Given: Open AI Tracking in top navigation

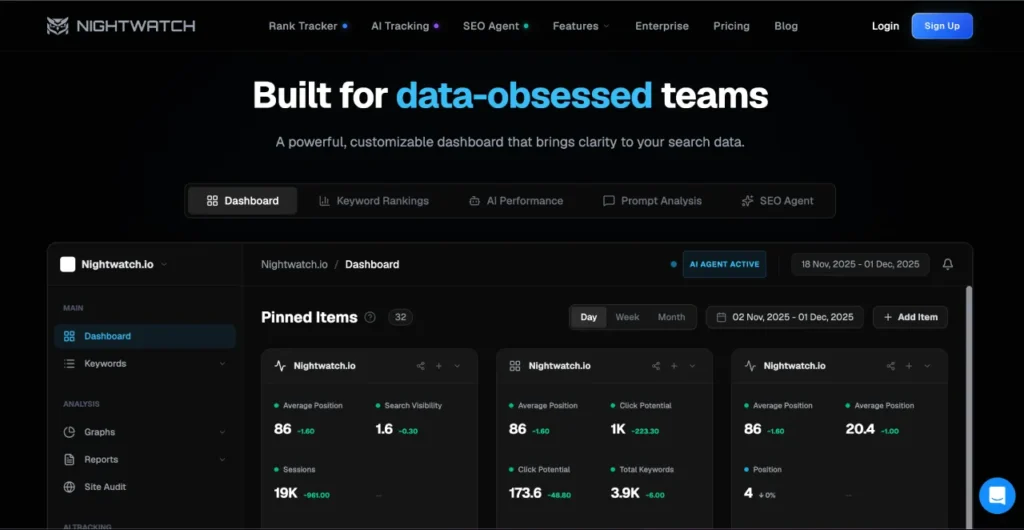Looking at the screenshot, I should [405, 26].
